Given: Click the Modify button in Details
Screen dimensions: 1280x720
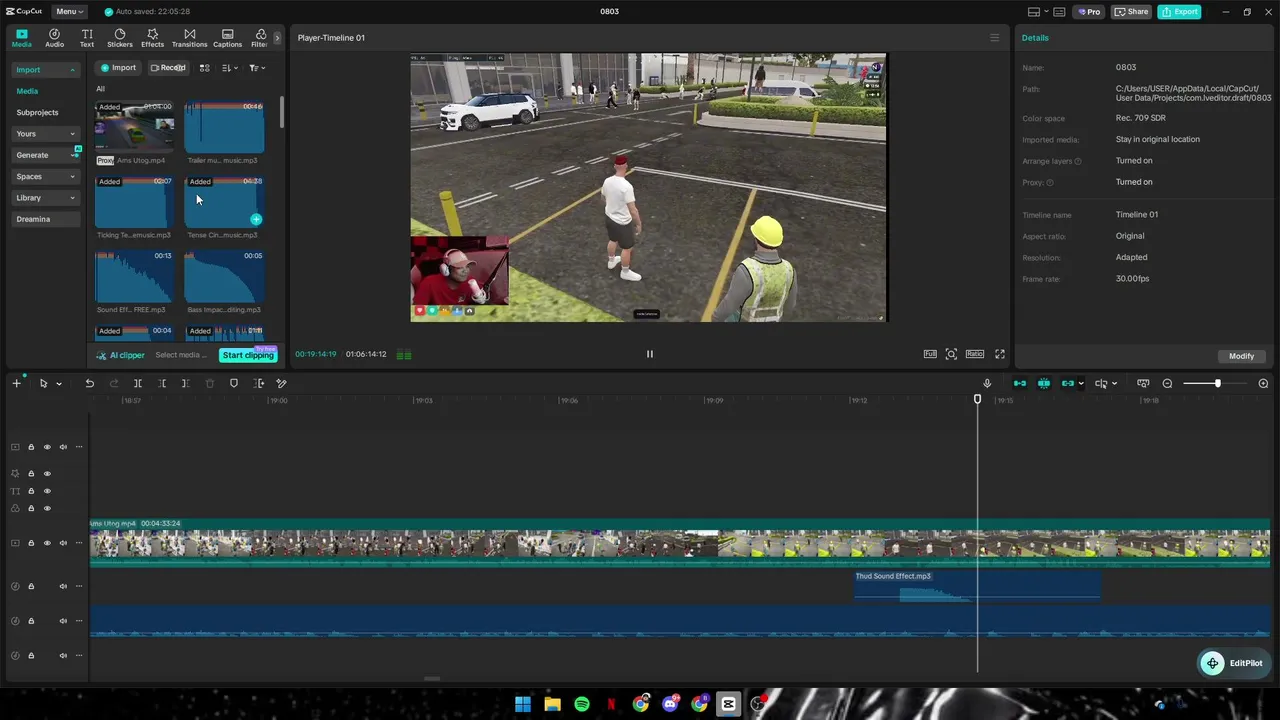Looking at the screenshot, I should click(x=1241, y=356).
